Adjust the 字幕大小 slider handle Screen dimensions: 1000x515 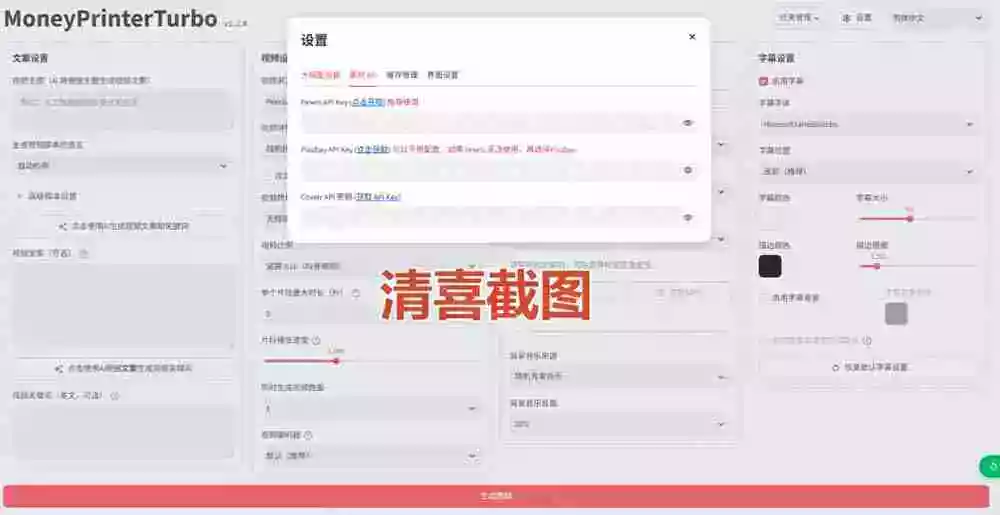coord(910,219)
